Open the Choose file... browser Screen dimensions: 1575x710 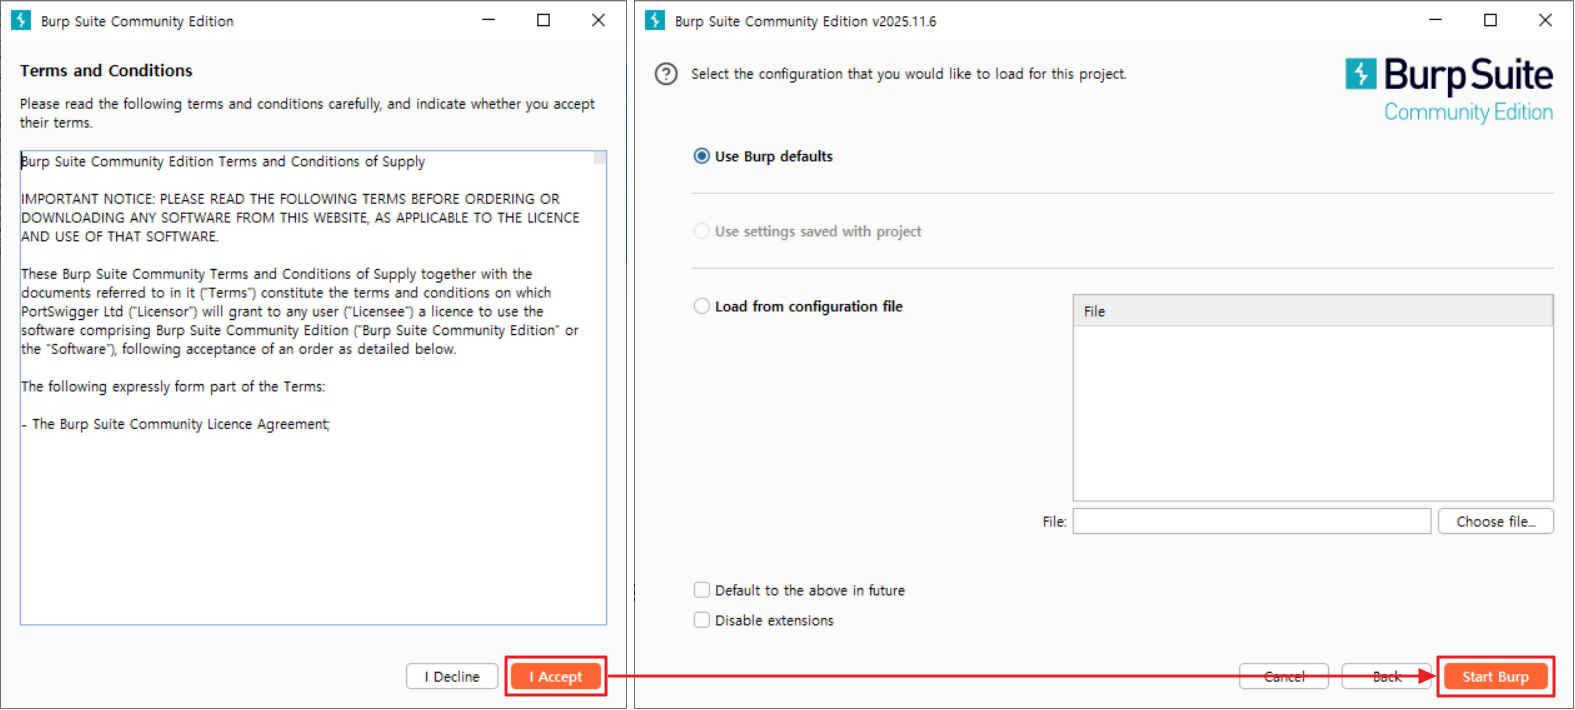(x=1496, y=521)
